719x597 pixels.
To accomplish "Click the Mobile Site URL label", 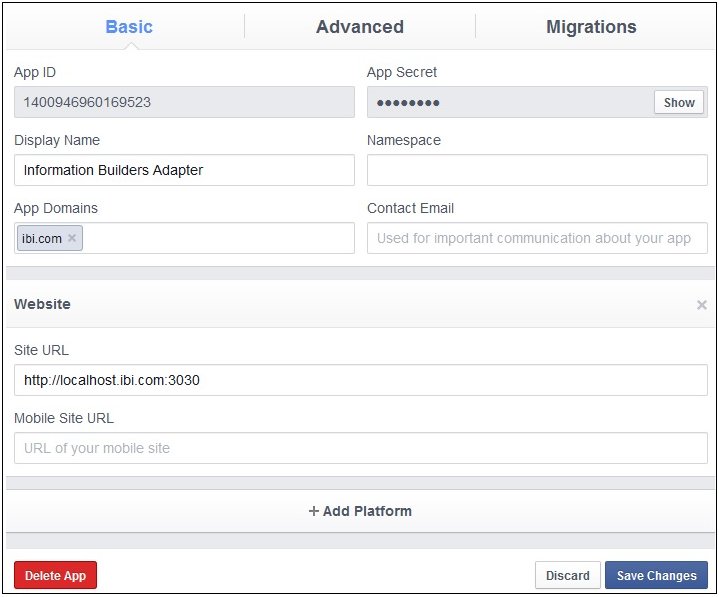I will (64, 418).
